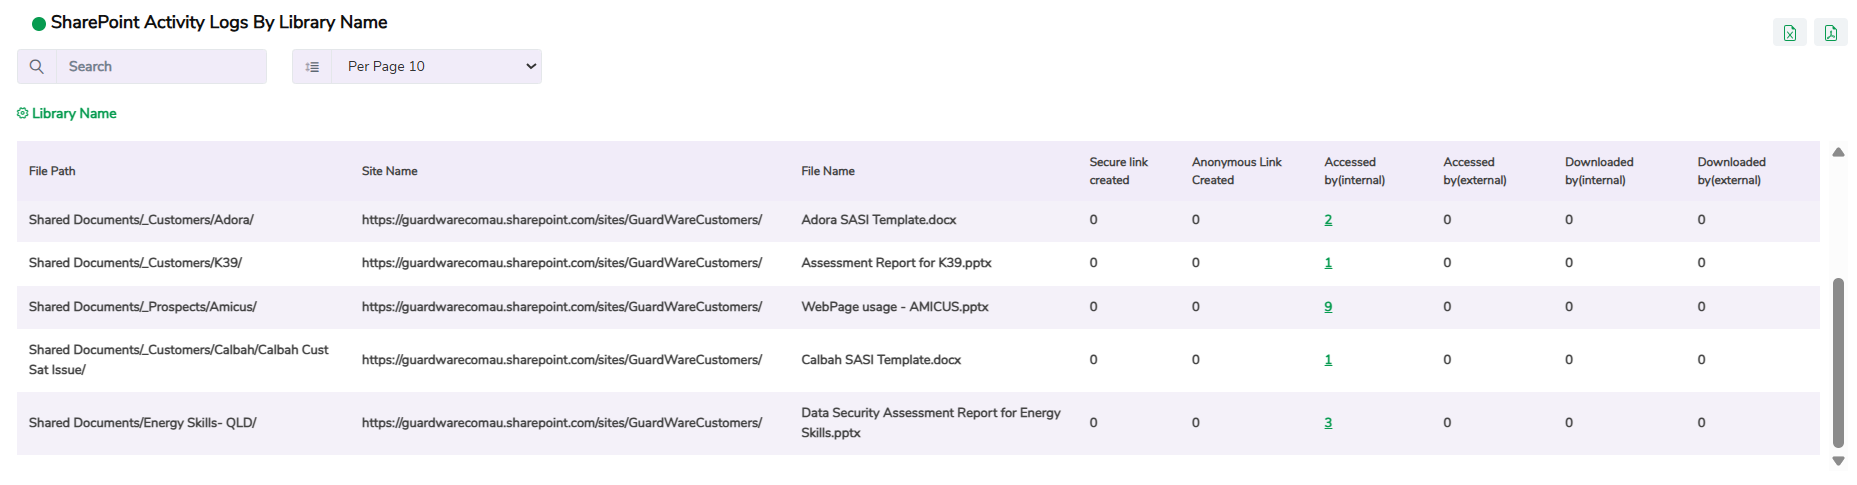Open internal access count for Assessment Report K39
This screenshot has height=485, width=1857.
click(x=1328, y=263)
